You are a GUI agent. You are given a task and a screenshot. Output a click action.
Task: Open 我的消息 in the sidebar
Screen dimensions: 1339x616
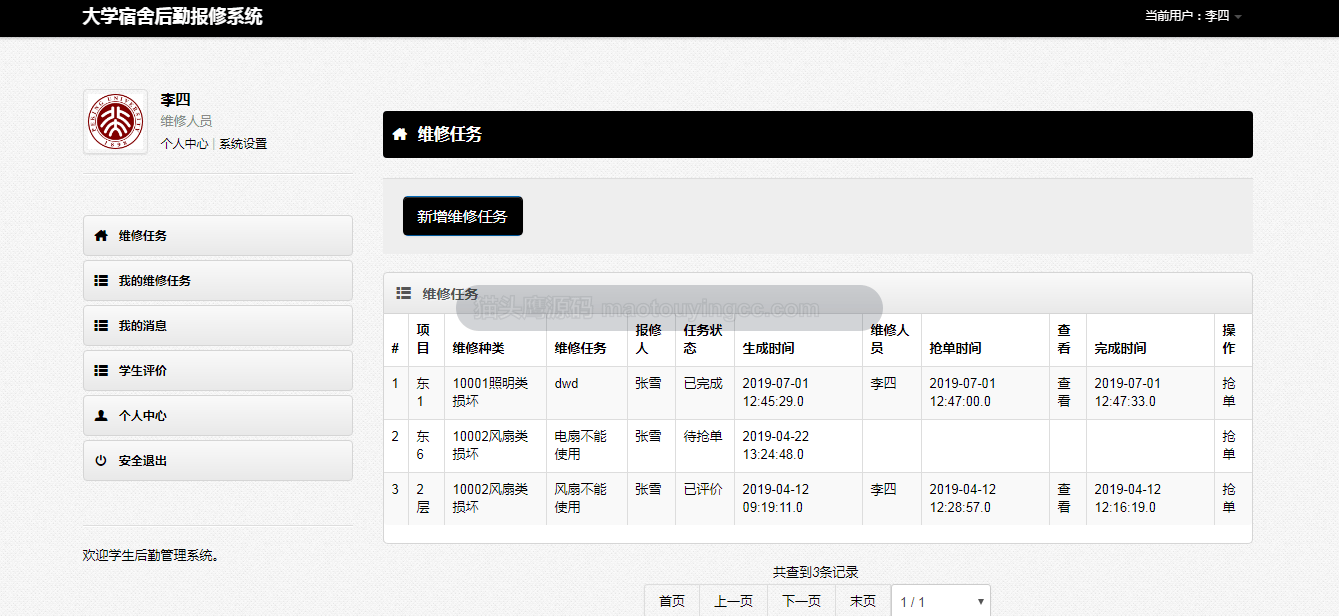point(218,326)
